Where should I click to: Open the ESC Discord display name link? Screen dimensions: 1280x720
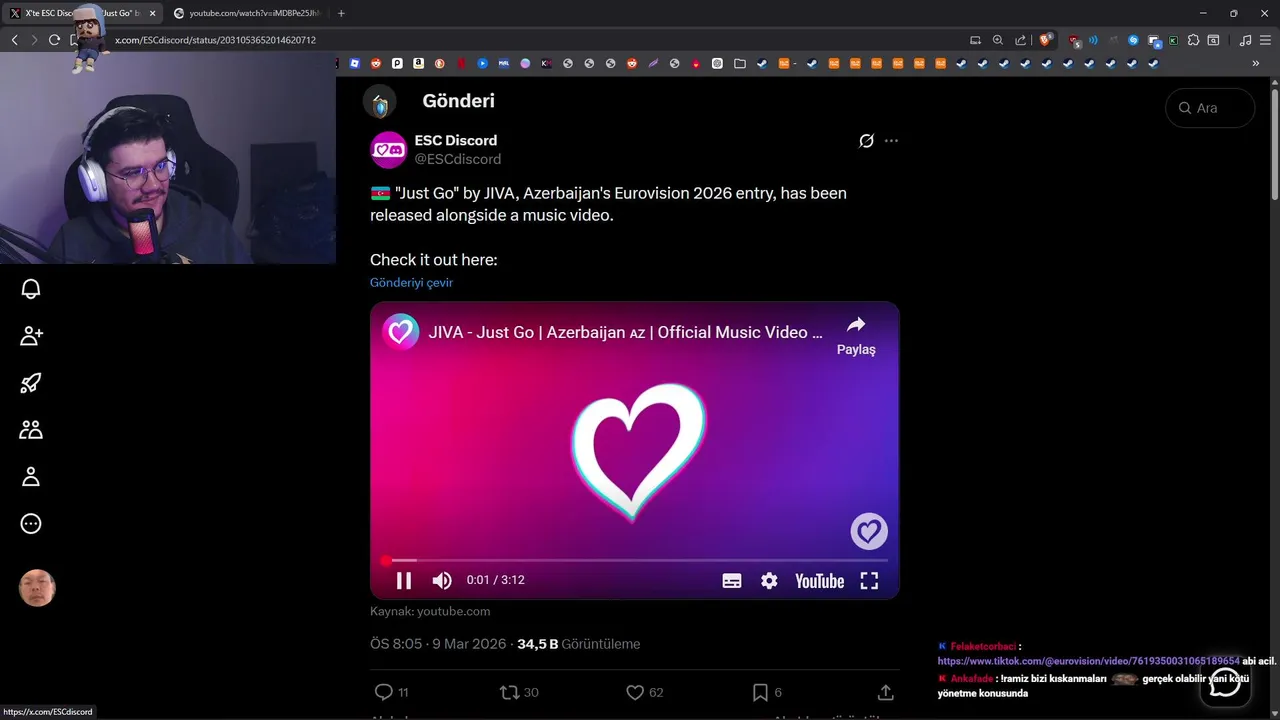coord(455,140)
